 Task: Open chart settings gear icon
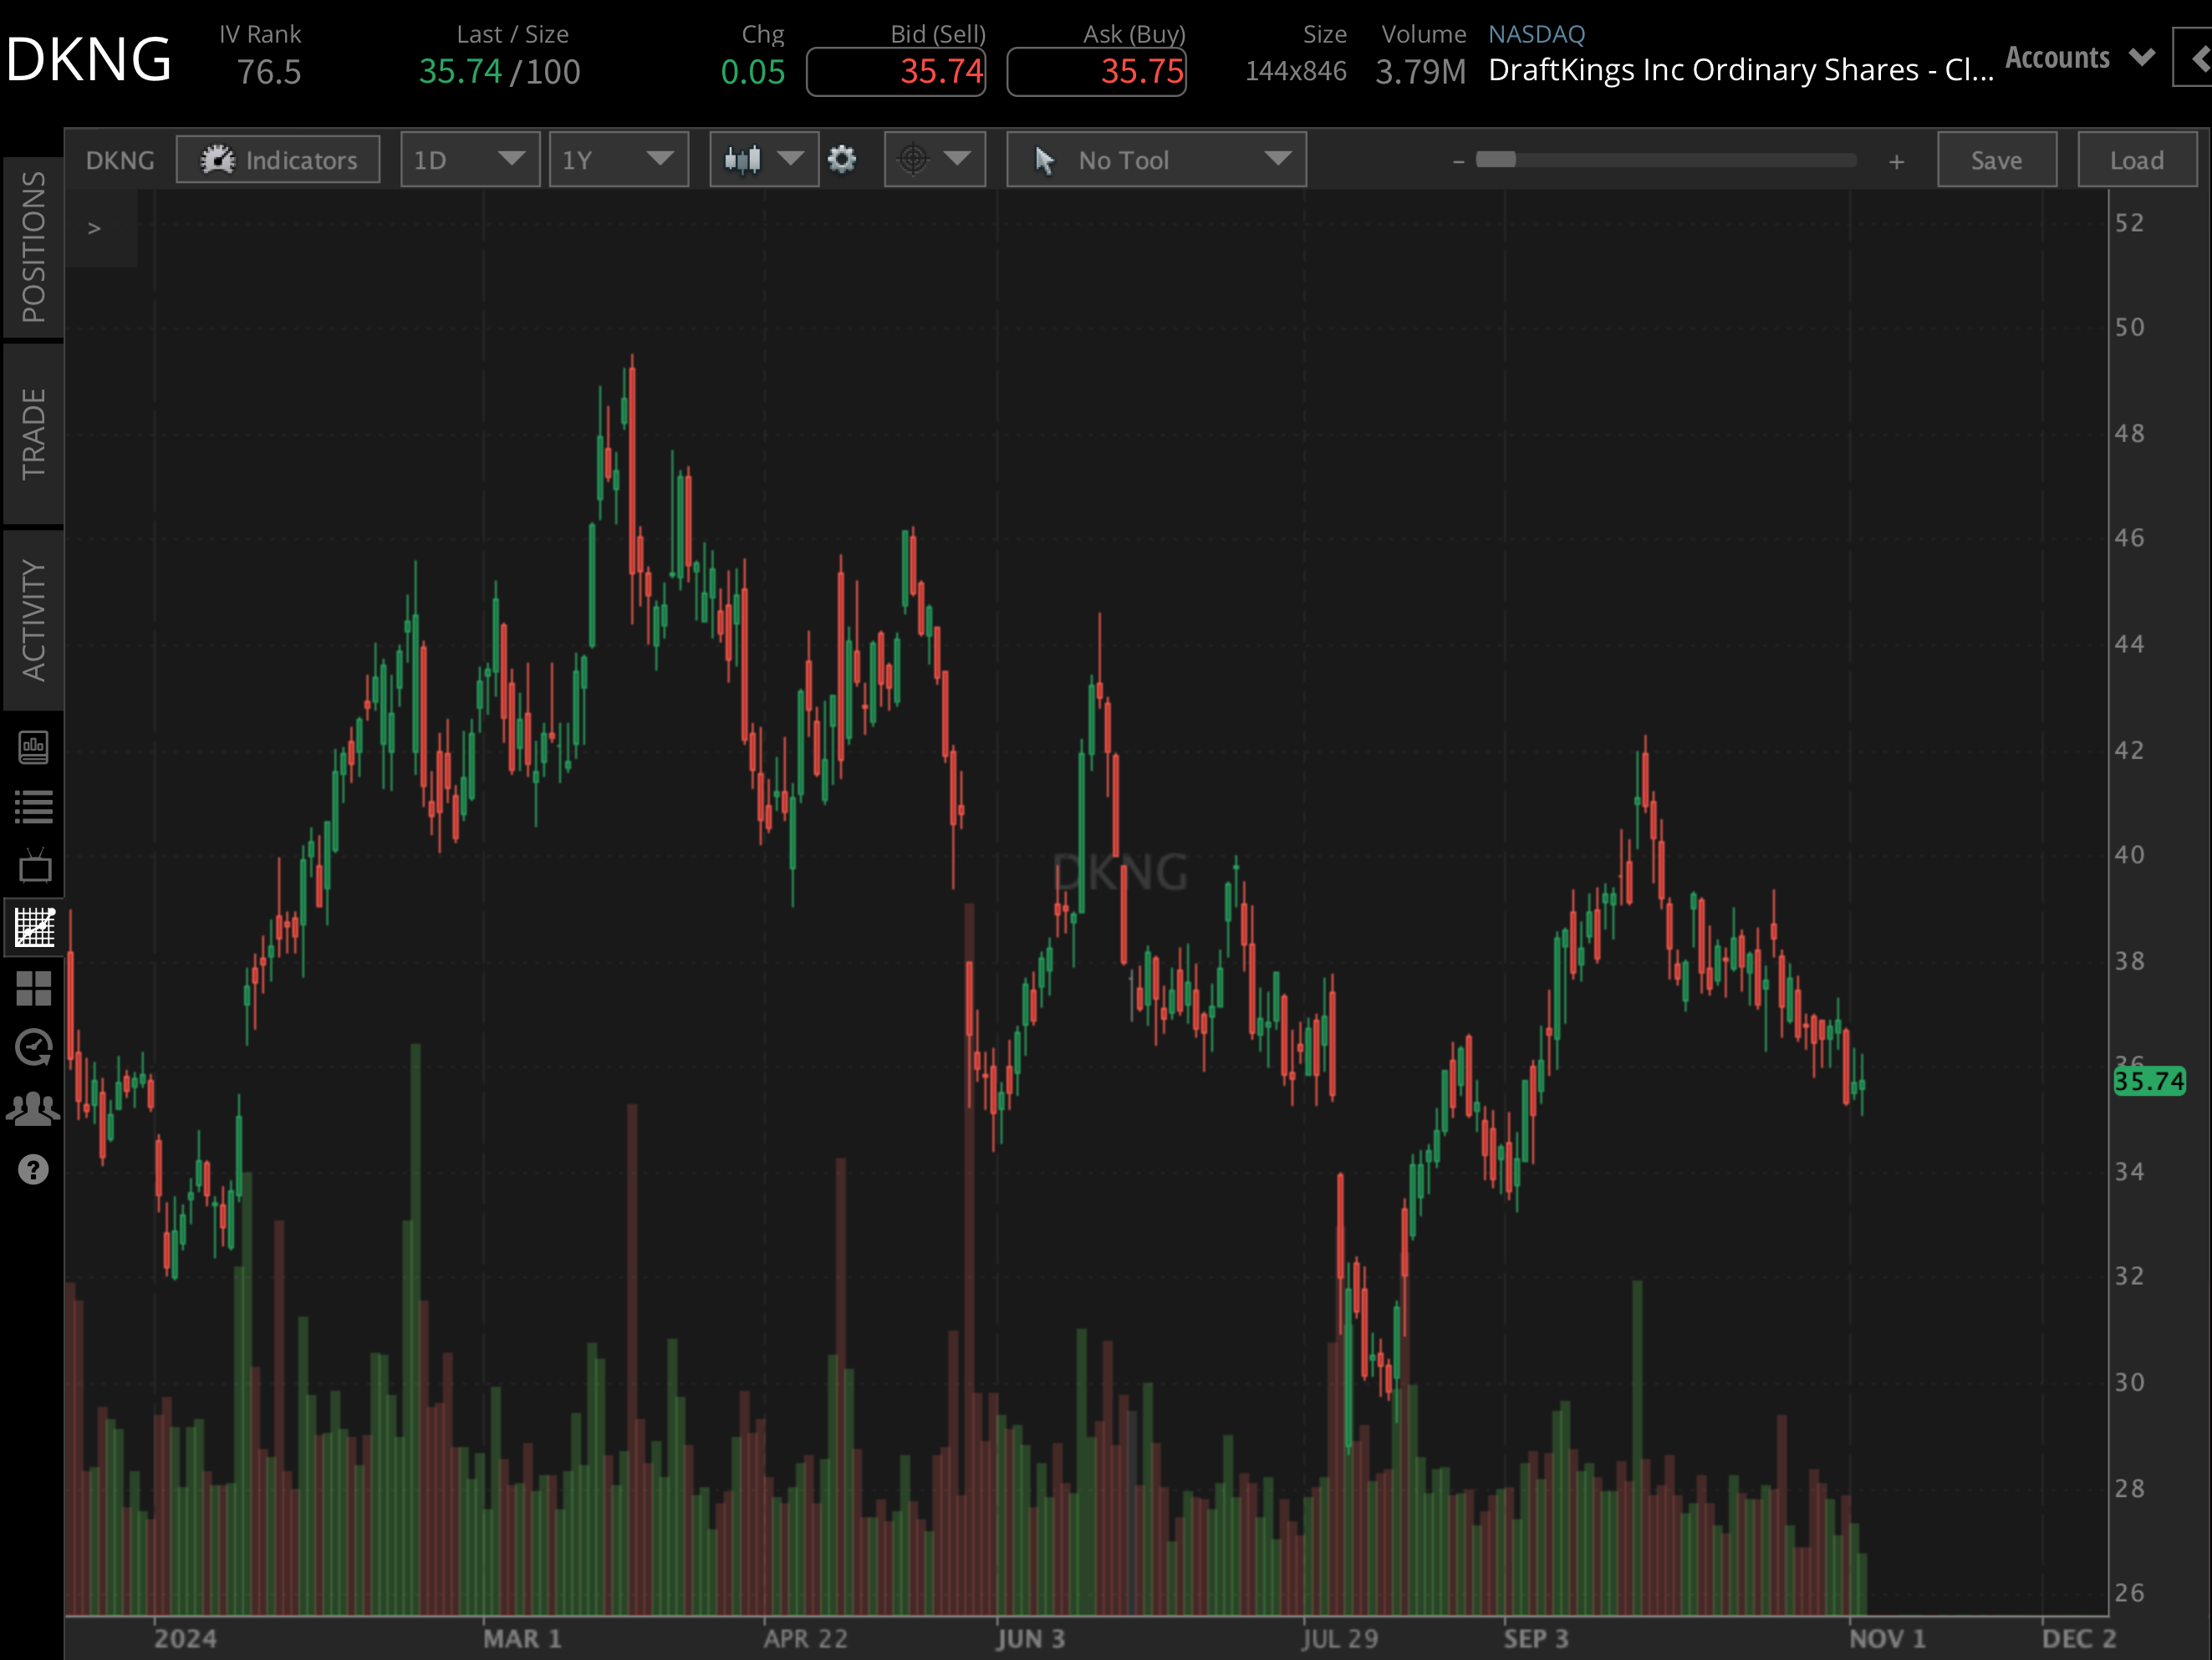tap(842, 159)
